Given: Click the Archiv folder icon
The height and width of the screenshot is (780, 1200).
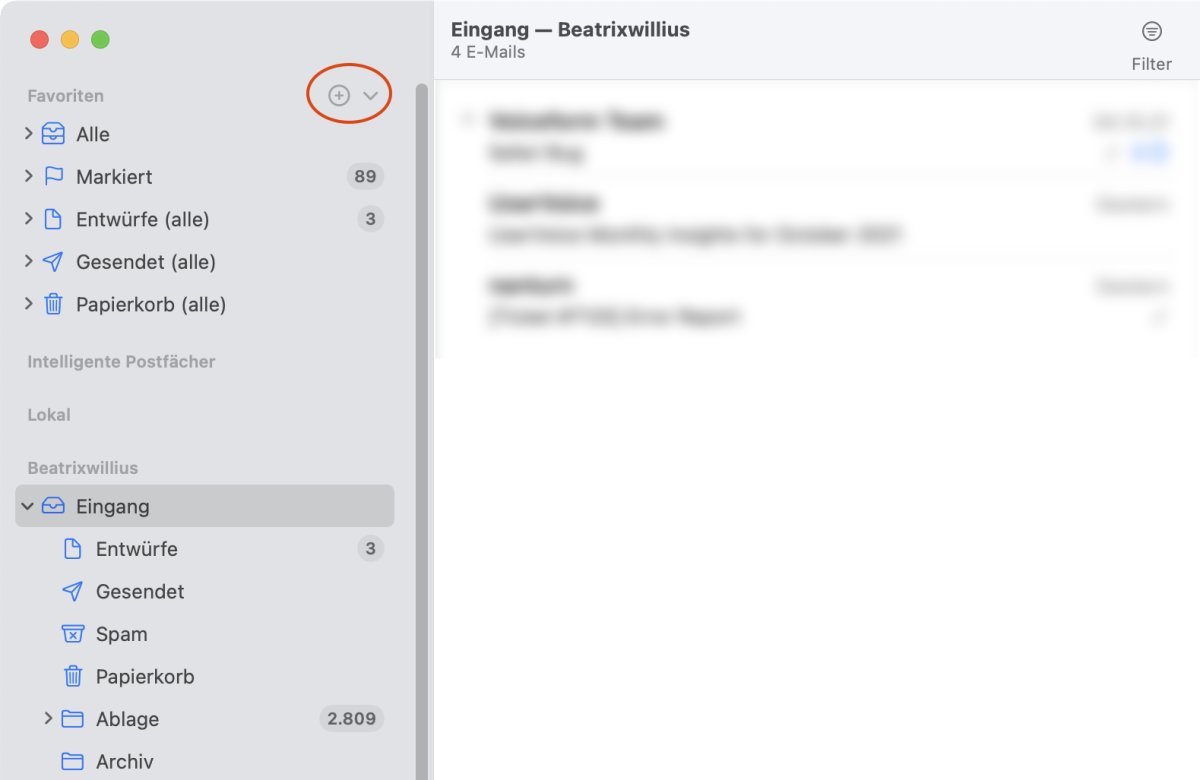Looking at the screenshot, I should click(x=72, y=762).
